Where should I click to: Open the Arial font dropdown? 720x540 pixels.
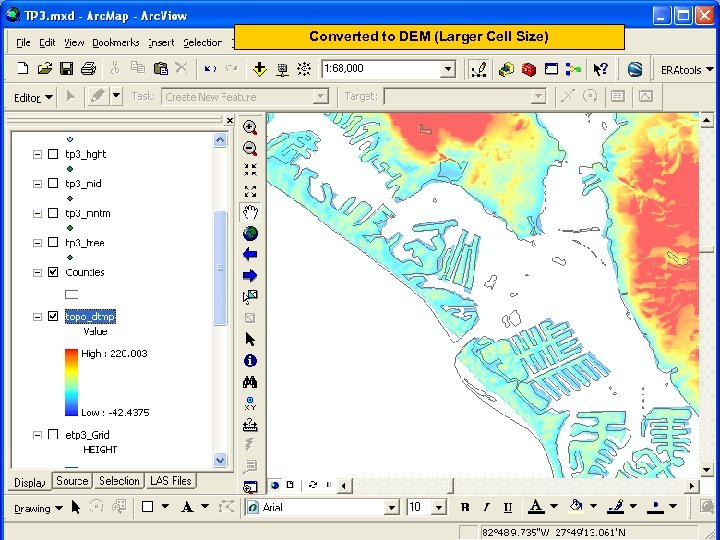tap(392, 507)
